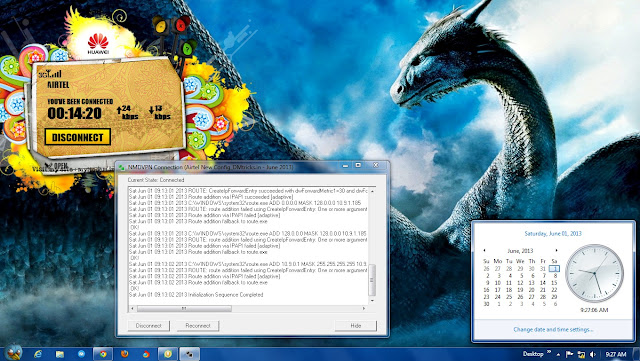Select June 12 in the calendar
Screen dimensions: 640x361
[520, 283]
